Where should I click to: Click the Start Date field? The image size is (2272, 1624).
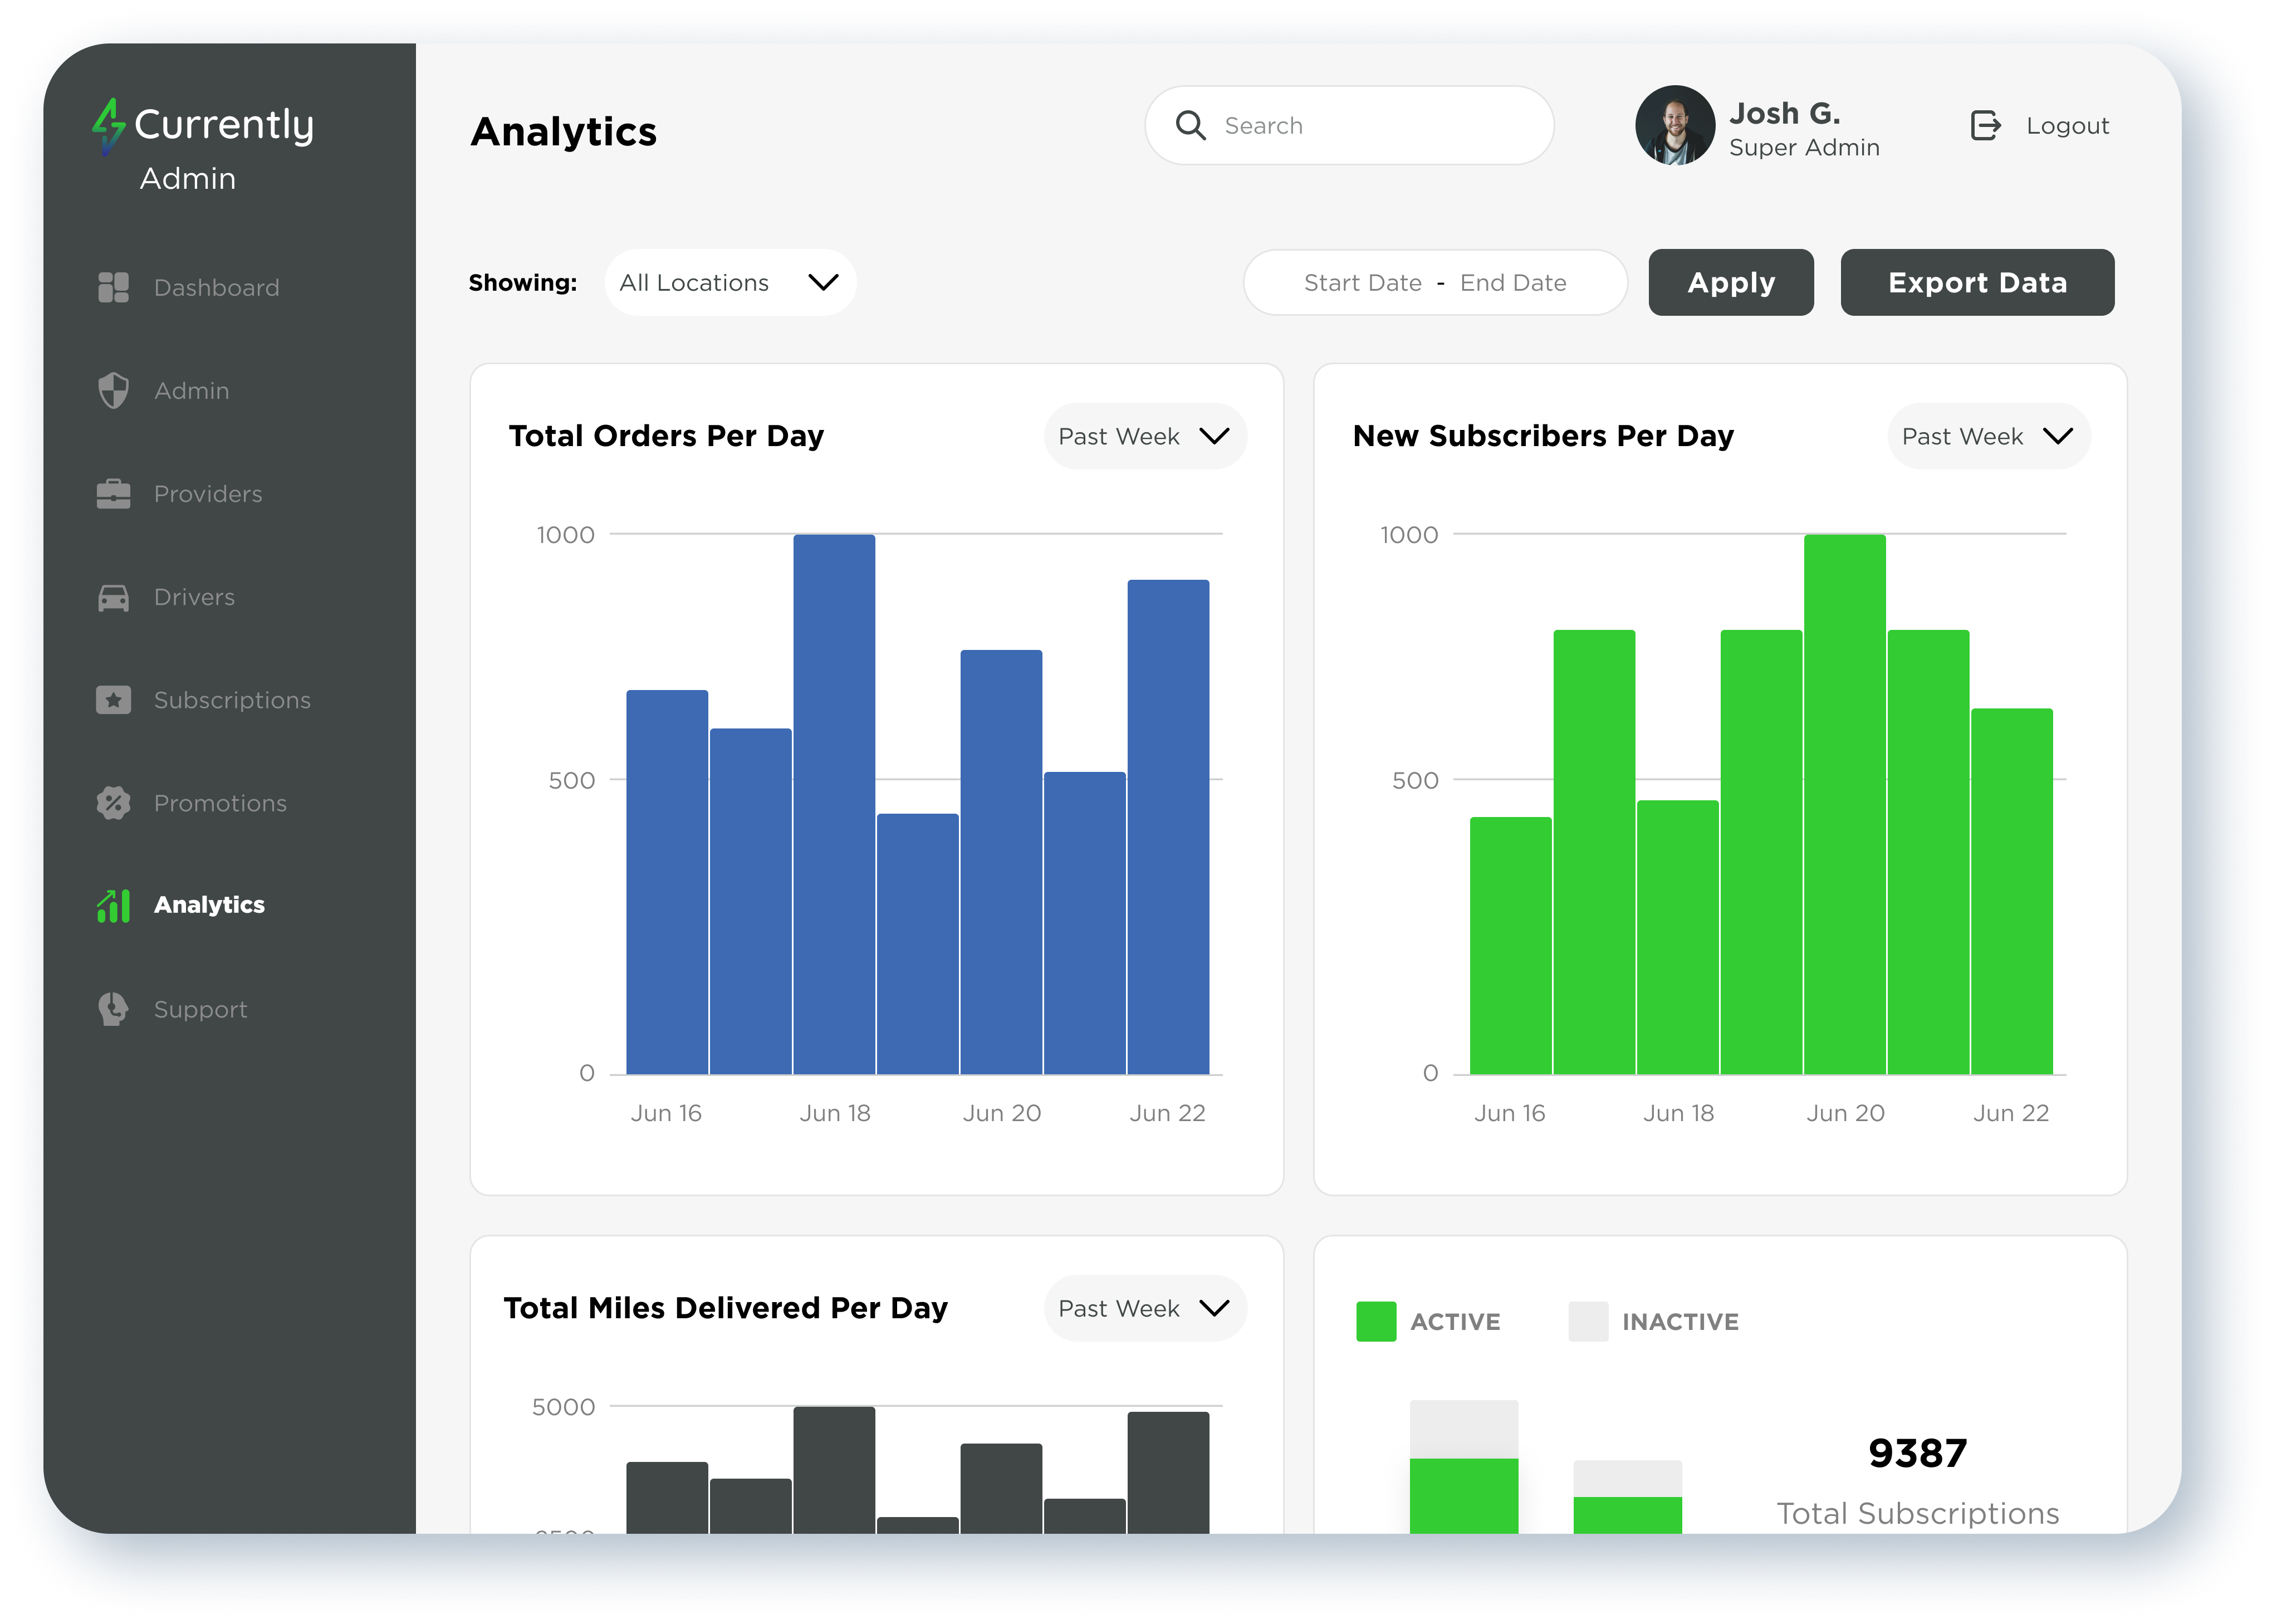(x=1362, y=283)
